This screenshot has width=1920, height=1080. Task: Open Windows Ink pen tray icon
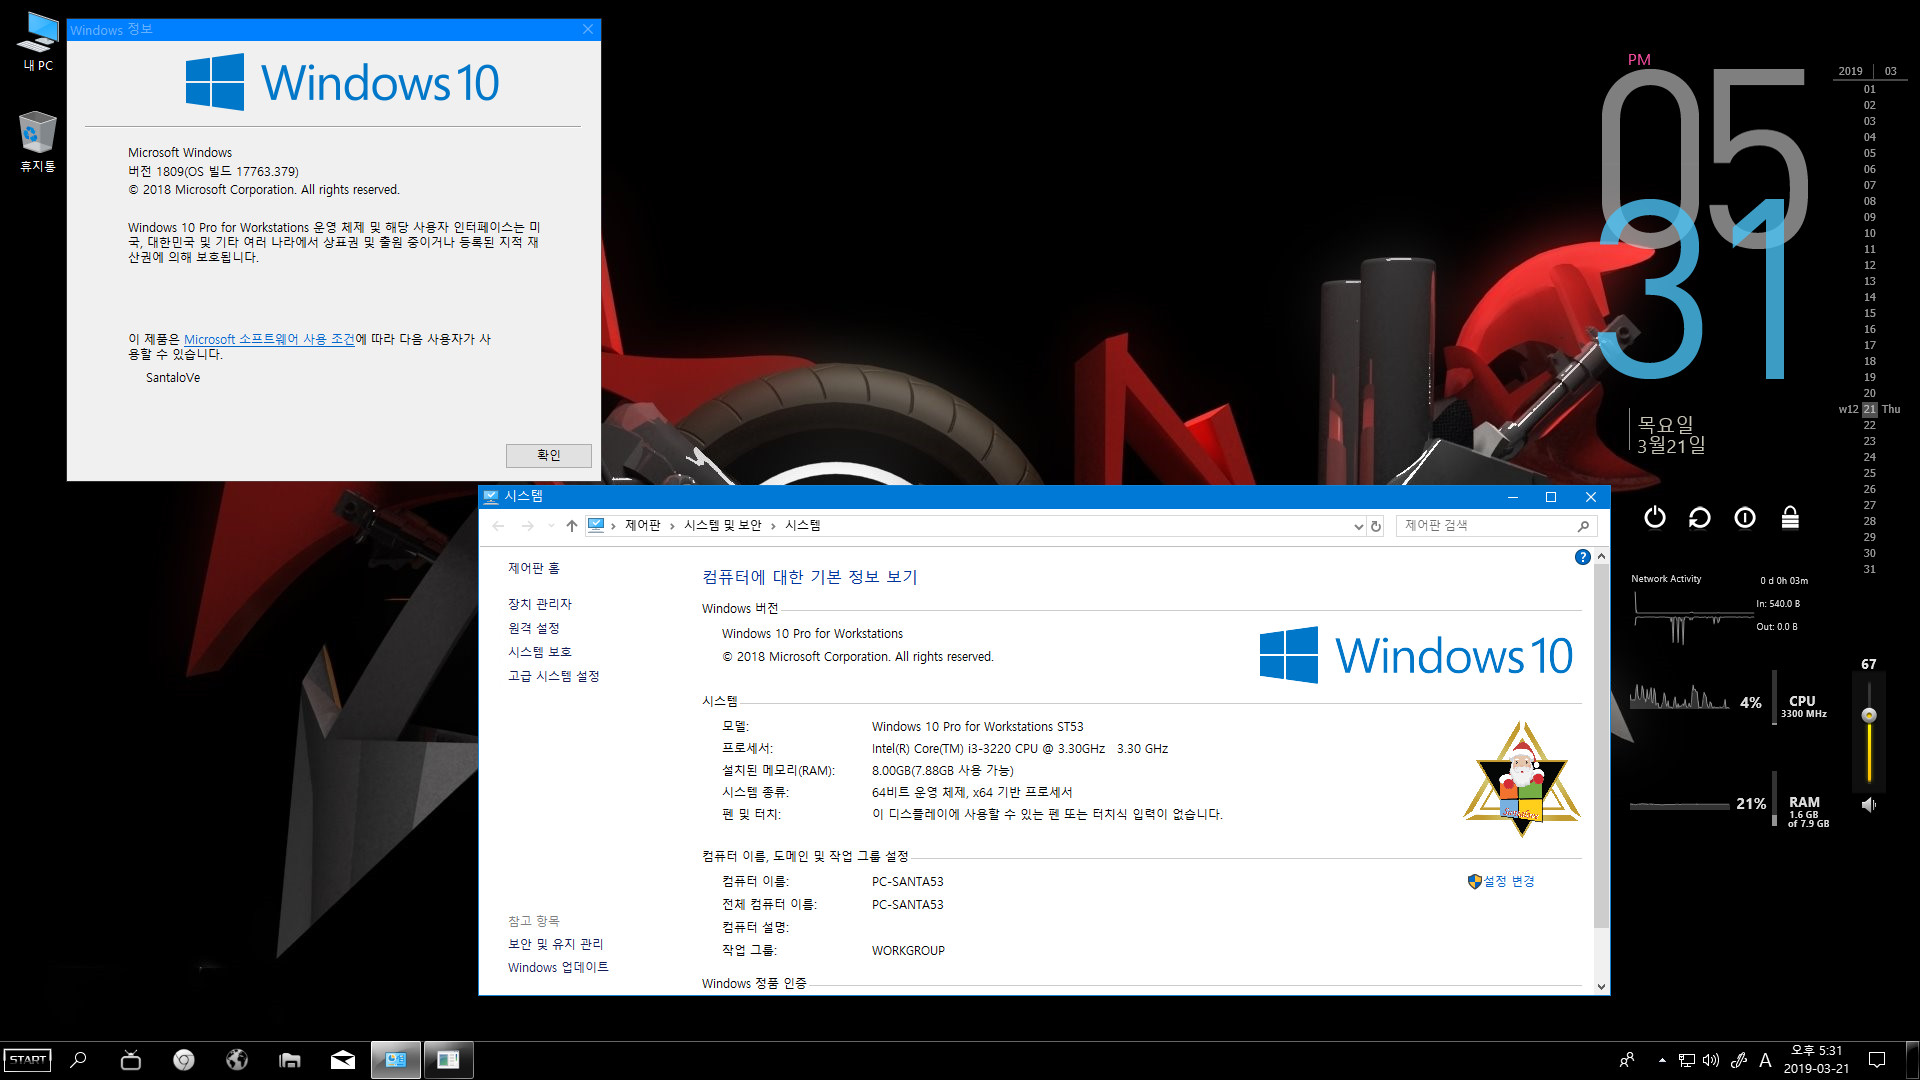point(1739,1060)
